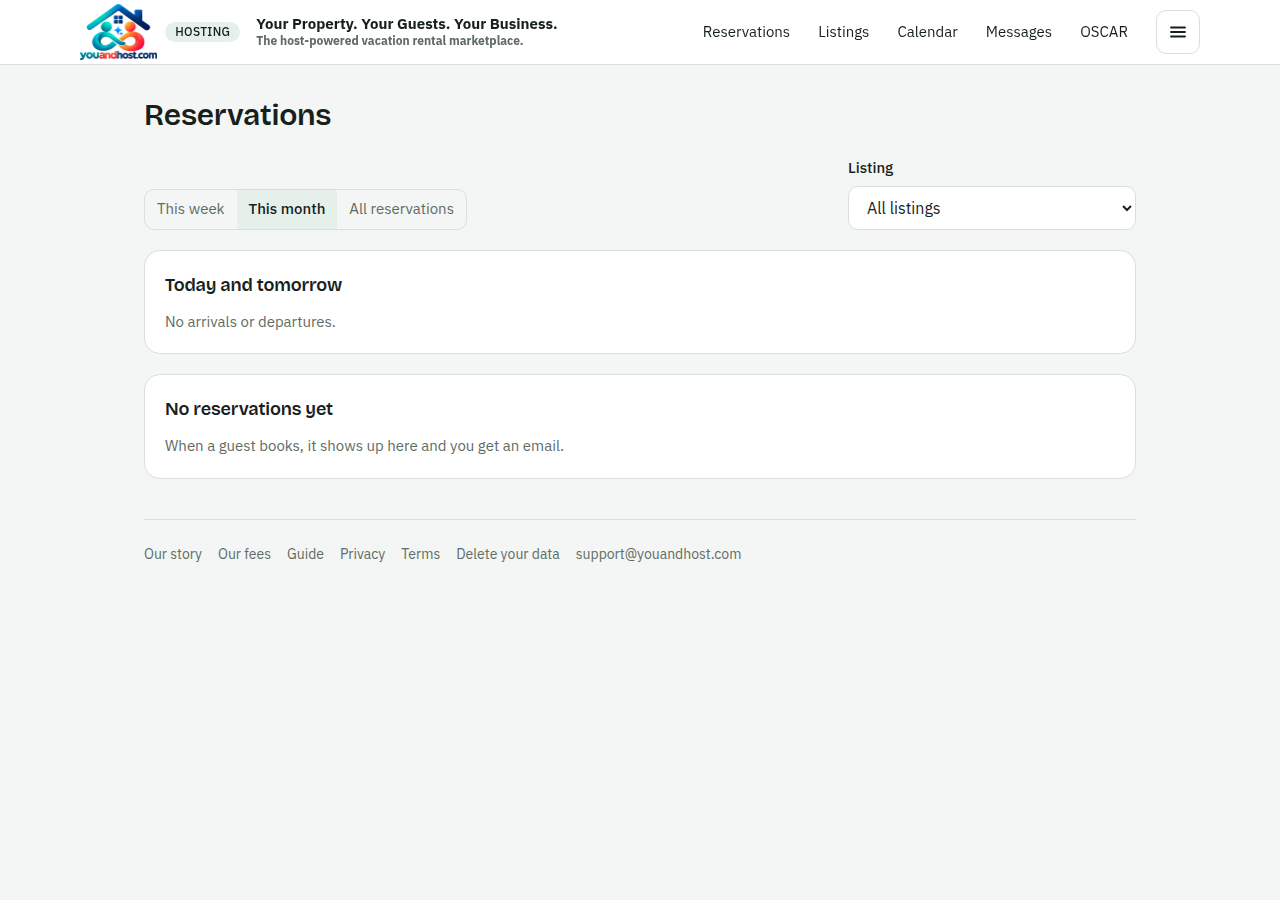The height and width of the screenshot is (900, 1280).
Task: Open the Listings page
Action: click(x=843, y=32)
